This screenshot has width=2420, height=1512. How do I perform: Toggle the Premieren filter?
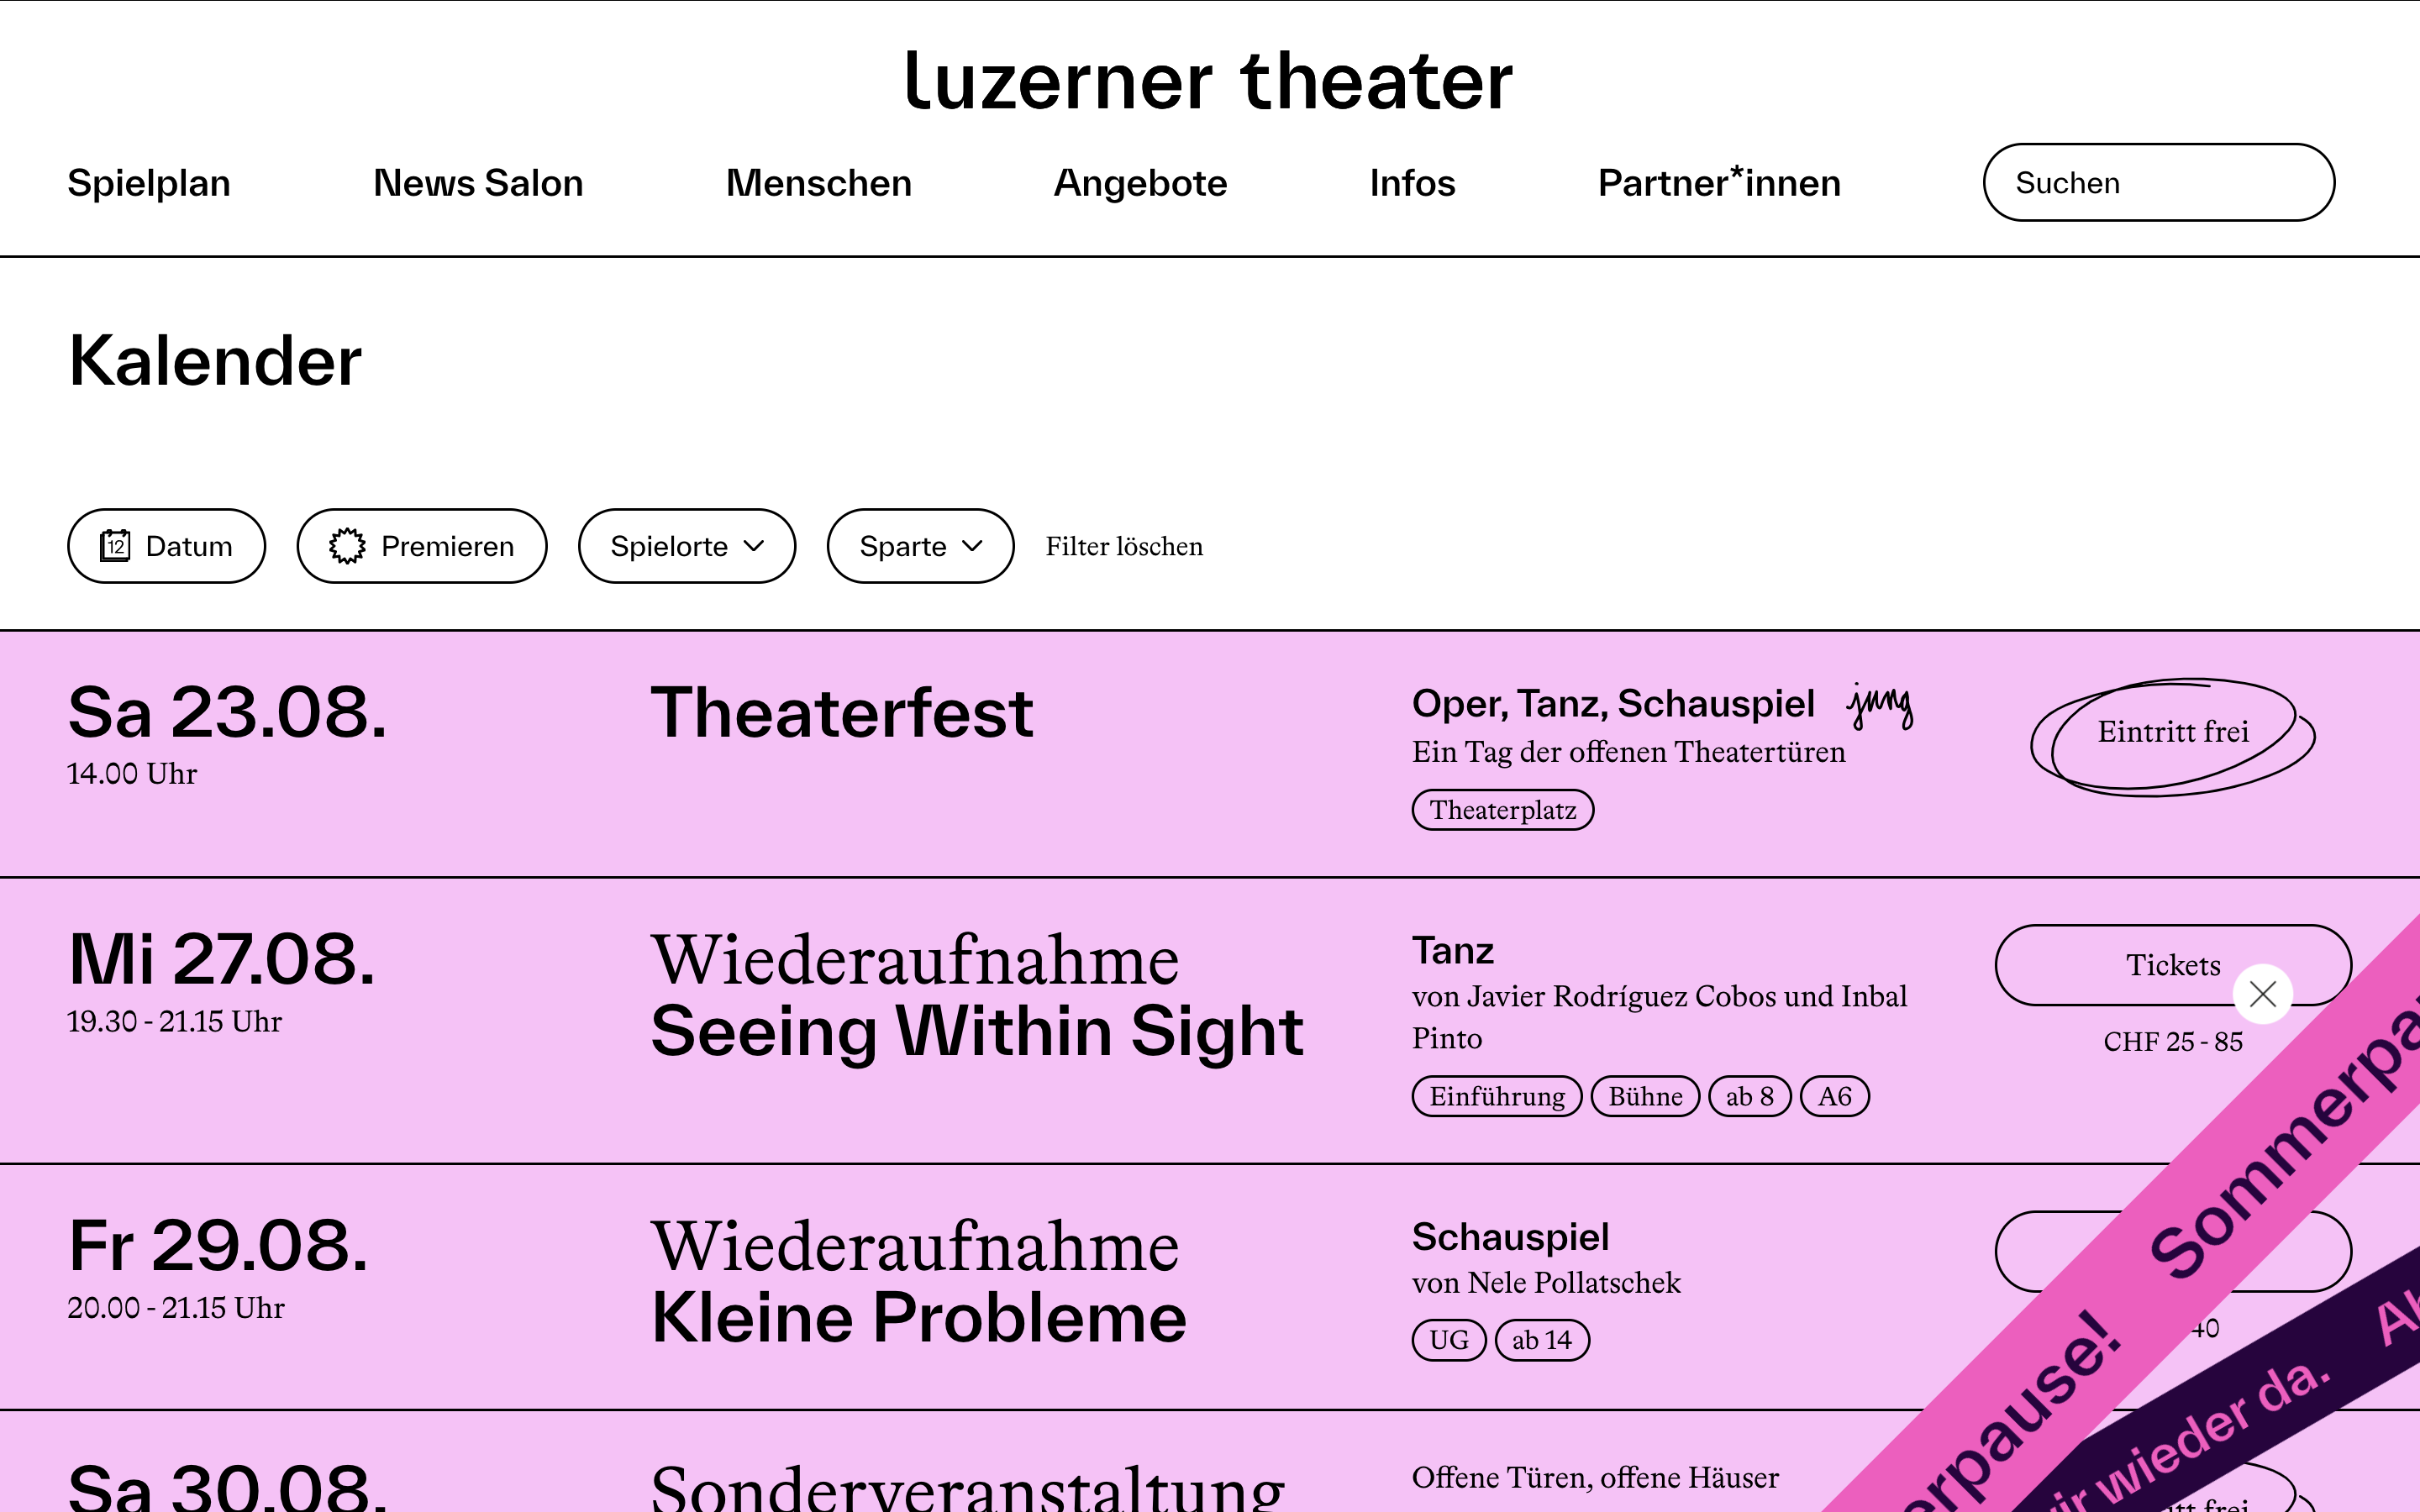point(421,546)
